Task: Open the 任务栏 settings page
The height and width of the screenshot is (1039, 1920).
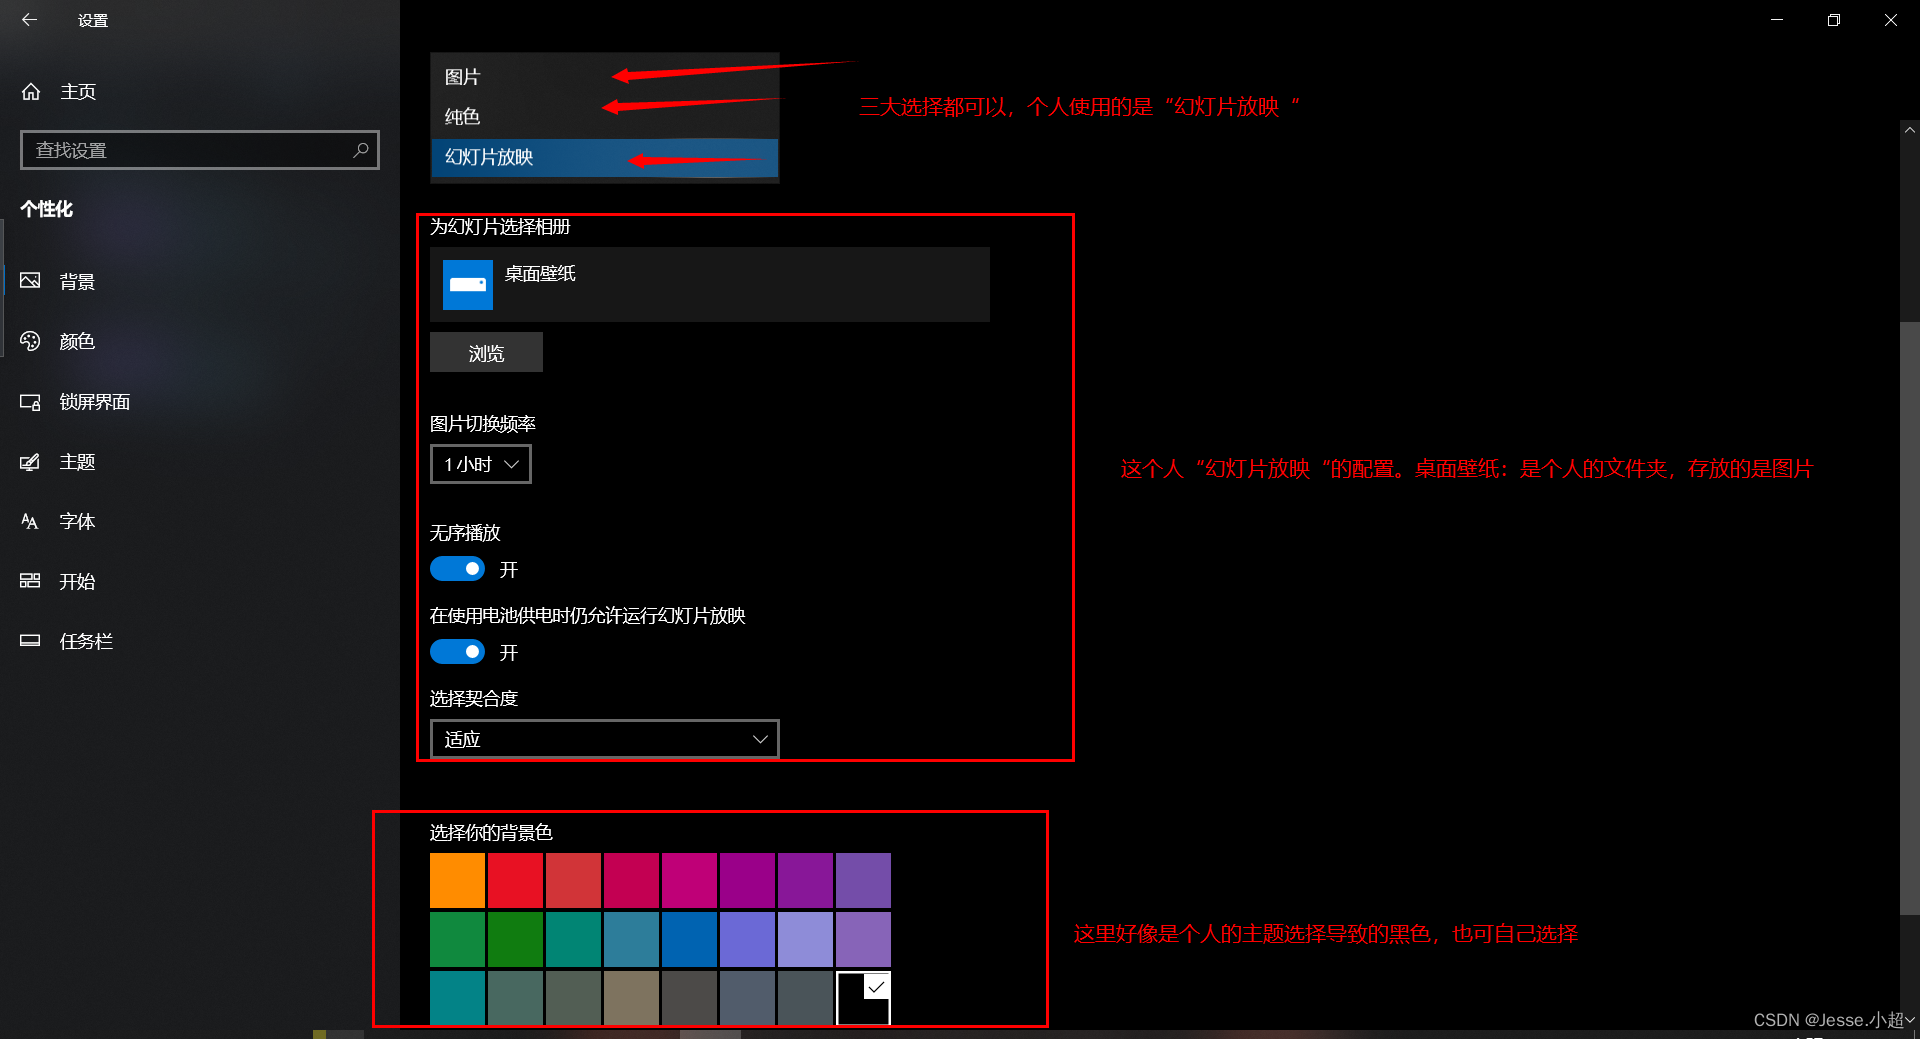Action: tap(200, 641)
